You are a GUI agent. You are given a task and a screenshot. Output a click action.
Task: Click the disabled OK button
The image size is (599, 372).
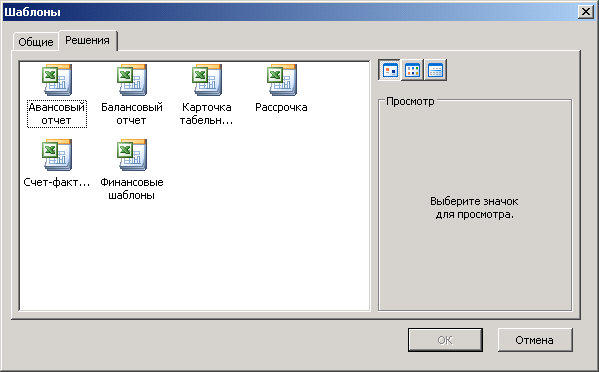[445, 340]
